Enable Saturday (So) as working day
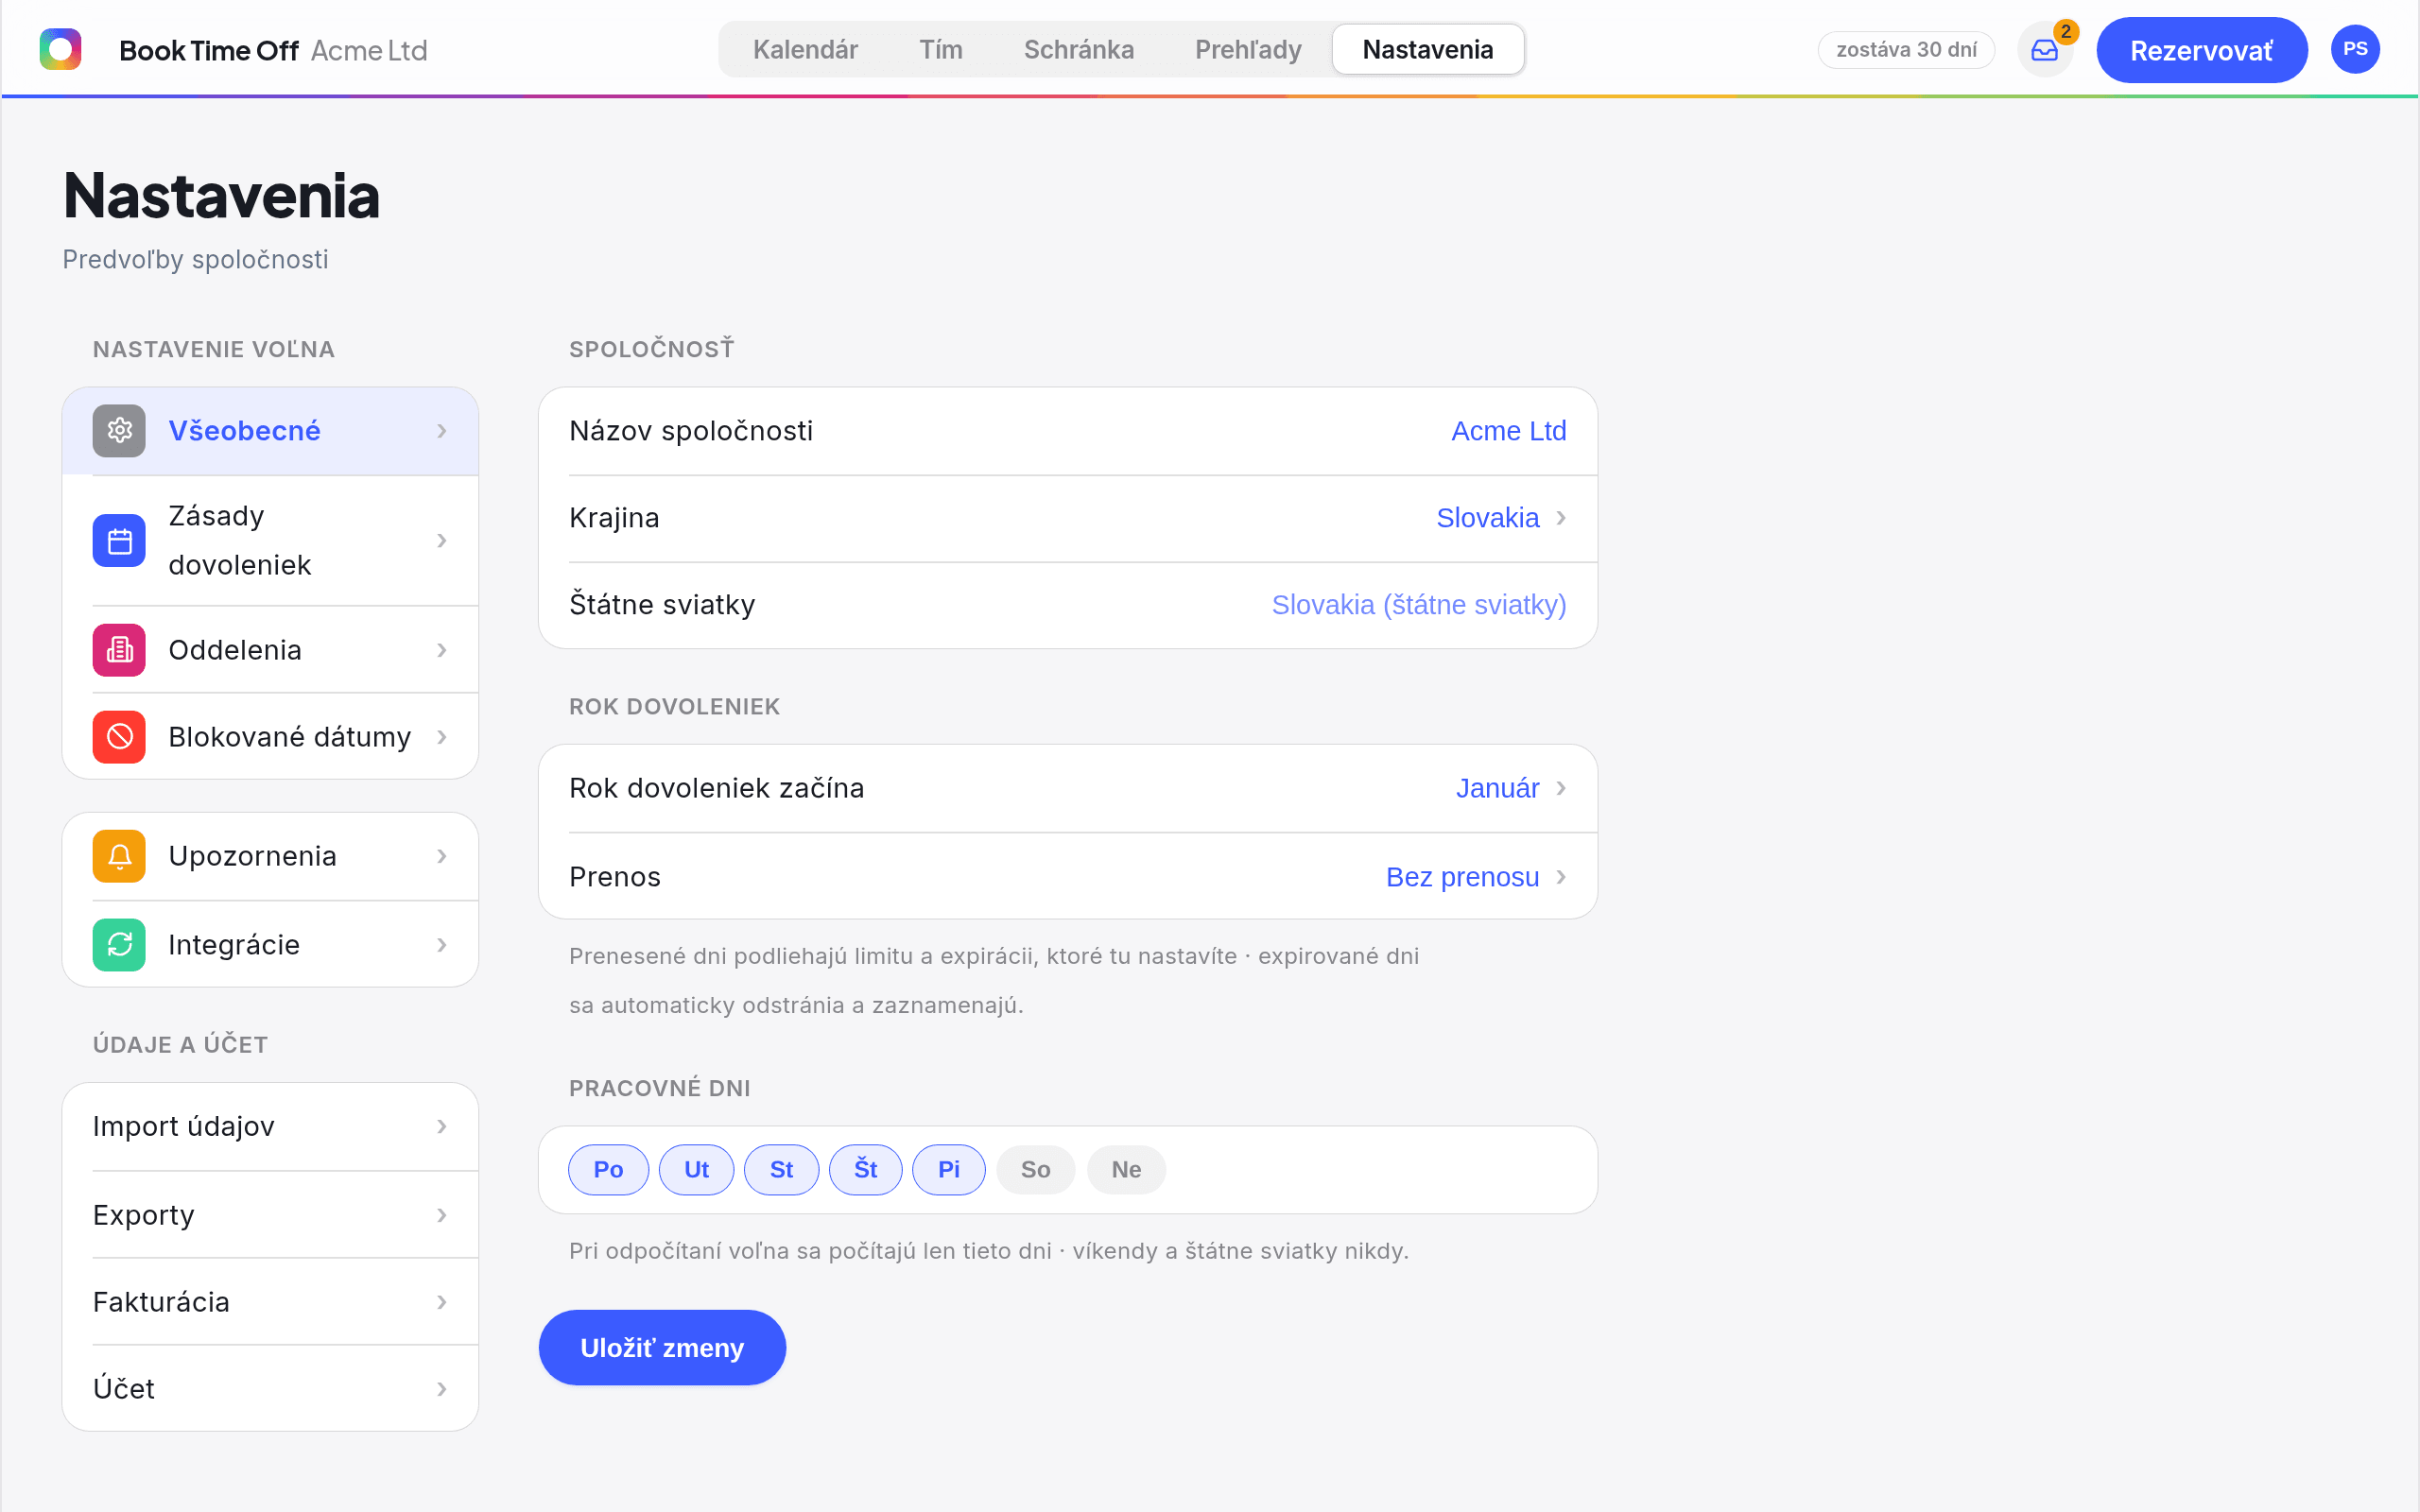Screen dimensions: 2420x1512 (1035, 1170)
